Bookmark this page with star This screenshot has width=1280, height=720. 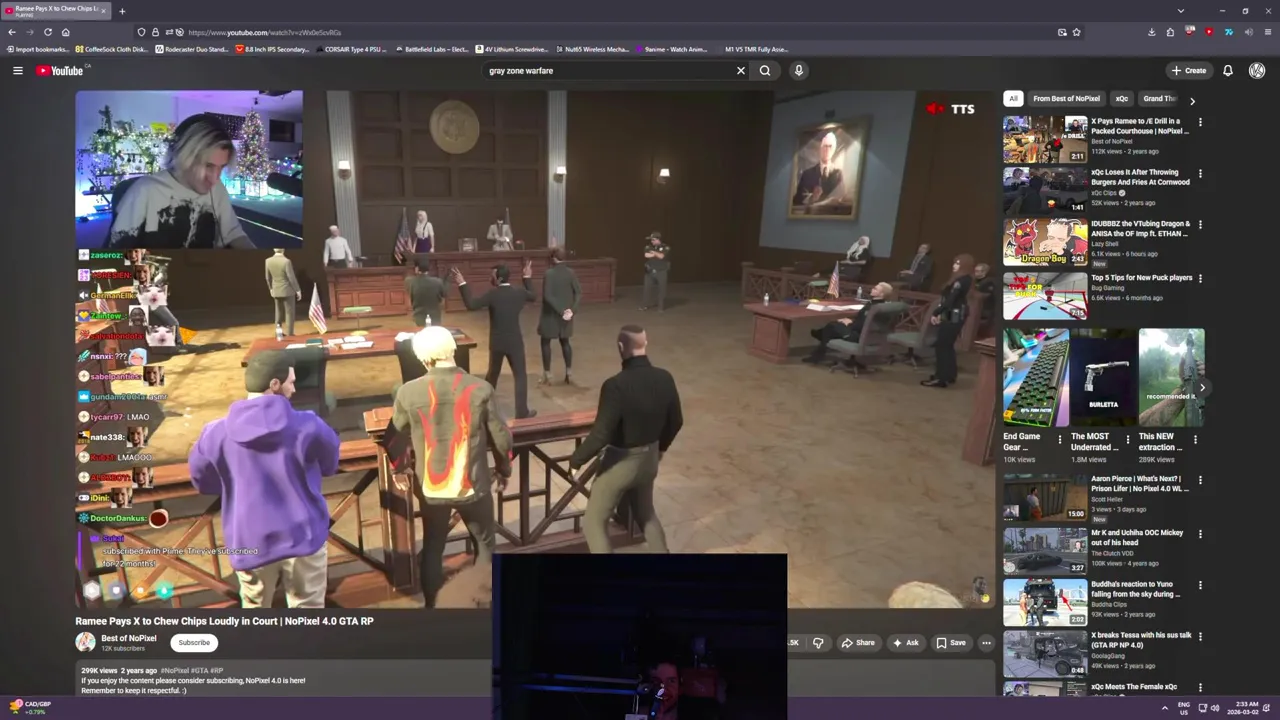pyautogui.click(x=1076, y=32)
